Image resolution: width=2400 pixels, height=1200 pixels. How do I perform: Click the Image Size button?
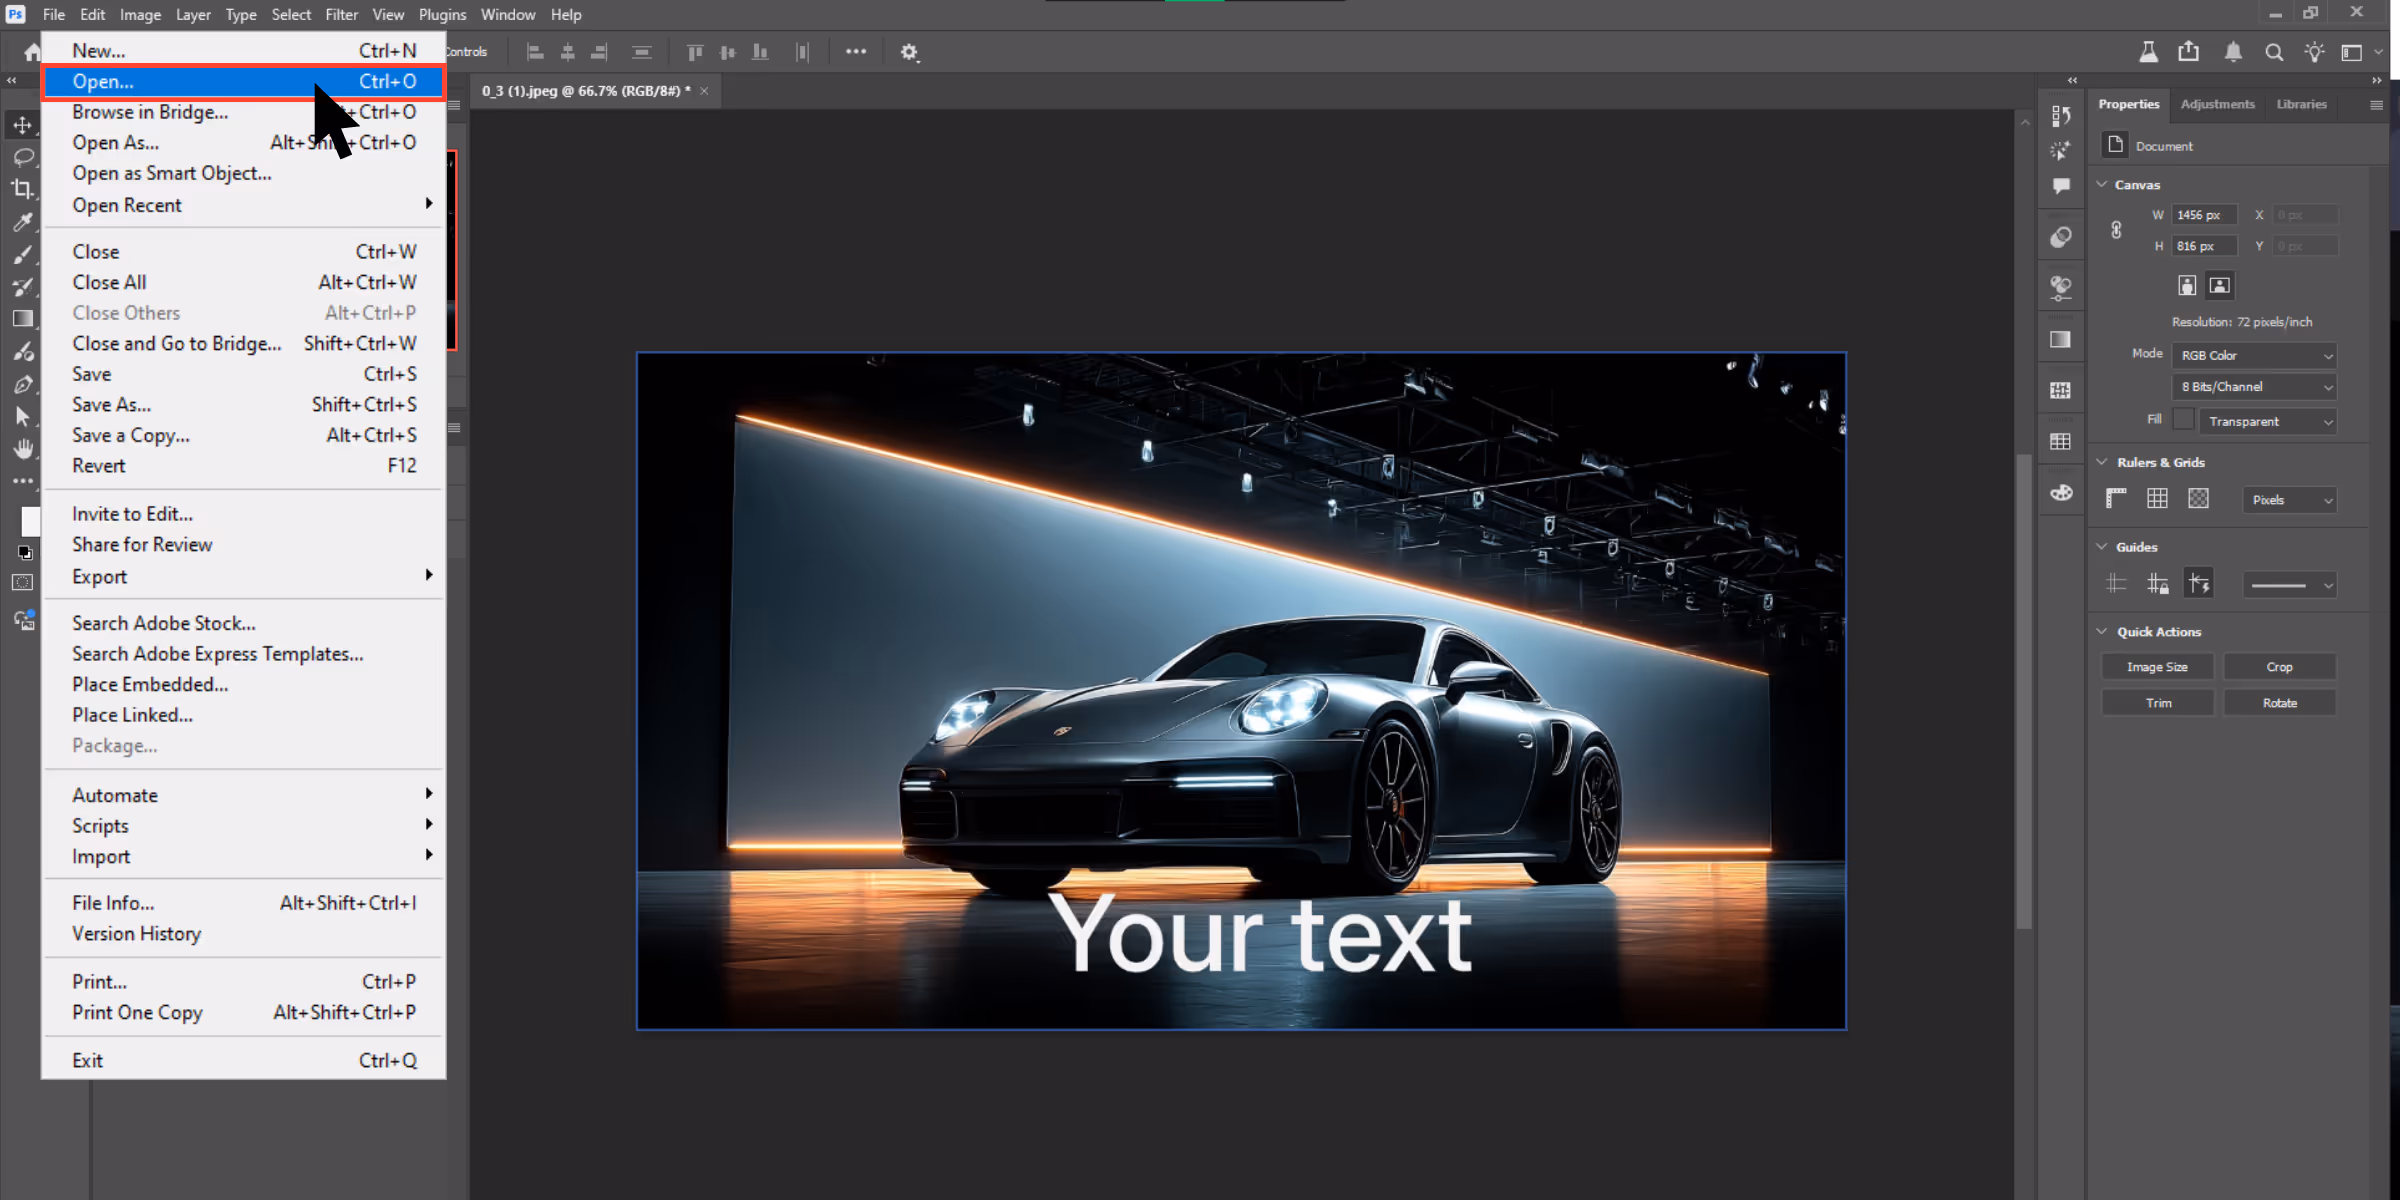coord(2157,667)
